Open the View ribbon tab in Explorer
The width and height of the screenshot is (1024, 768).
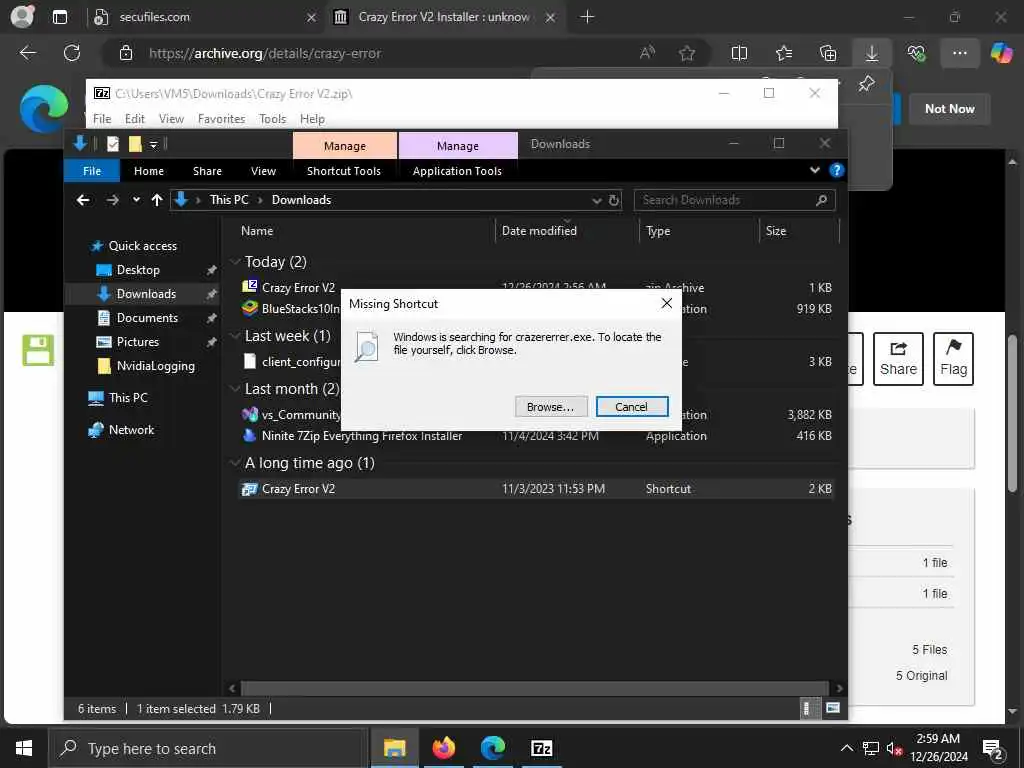263,170
